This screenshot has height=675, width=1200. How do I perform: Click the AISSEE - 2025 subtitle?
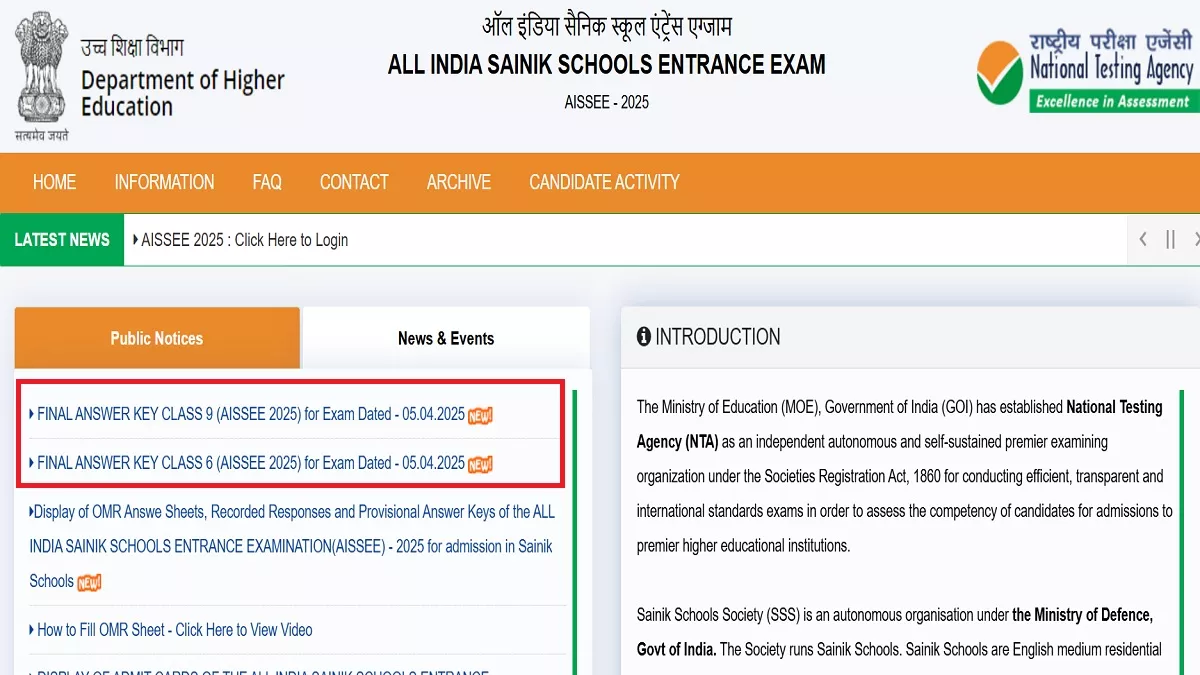607,102
